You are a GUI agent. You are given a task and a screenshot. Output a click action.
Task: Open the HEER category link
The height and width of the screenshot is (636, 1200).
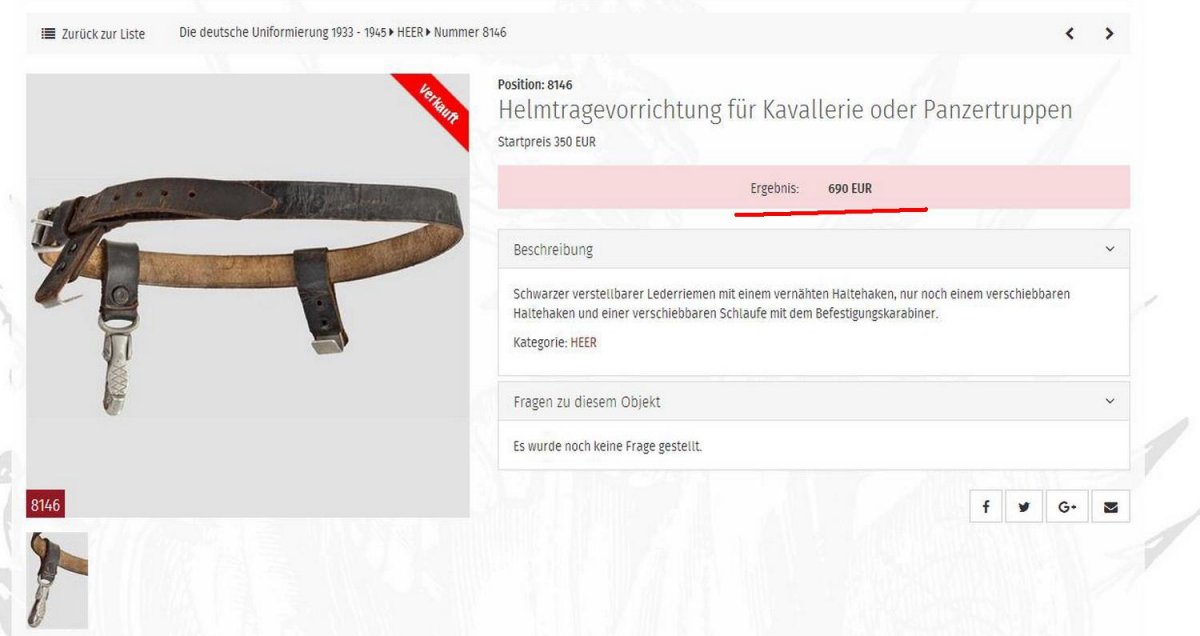[584, 343]
